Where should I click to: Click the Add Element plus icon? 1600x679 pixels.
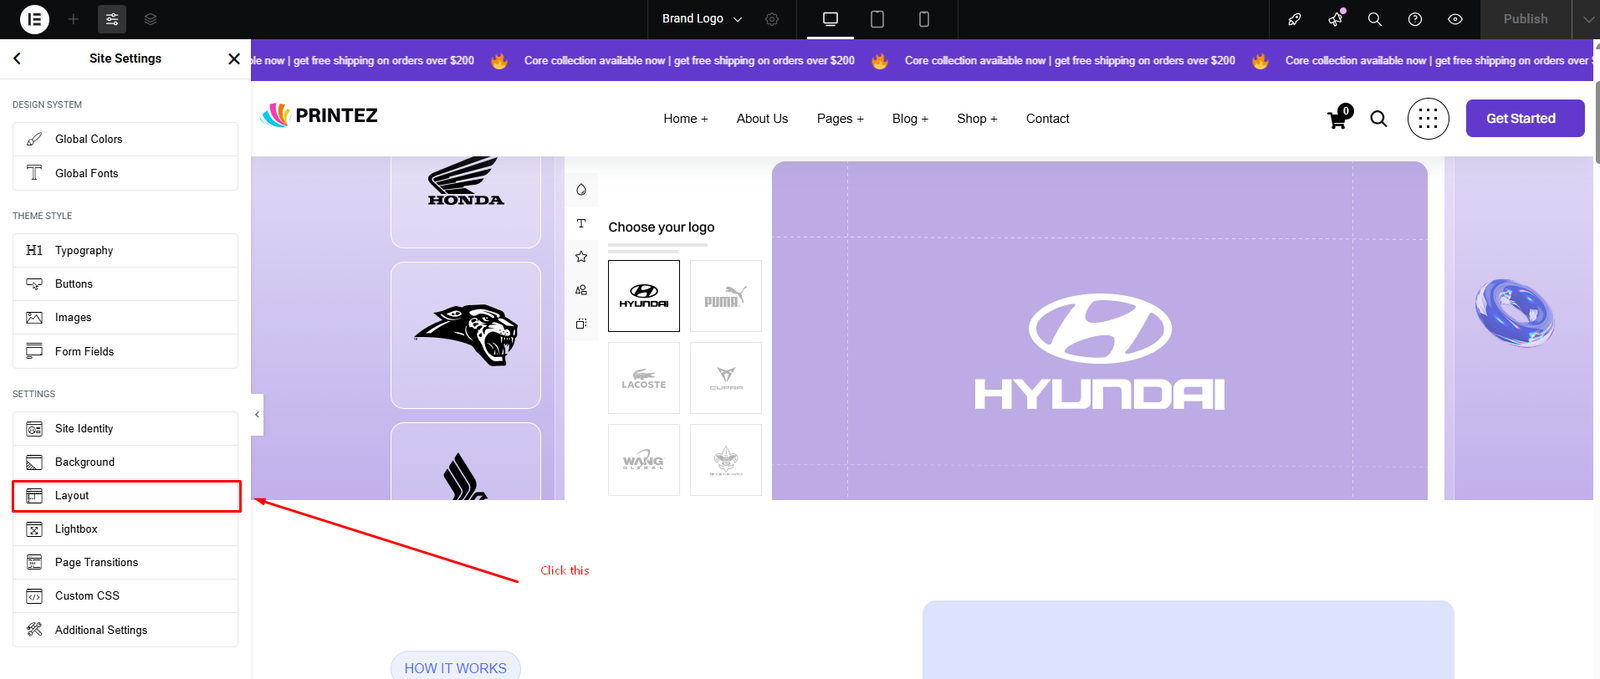point(73,19)
